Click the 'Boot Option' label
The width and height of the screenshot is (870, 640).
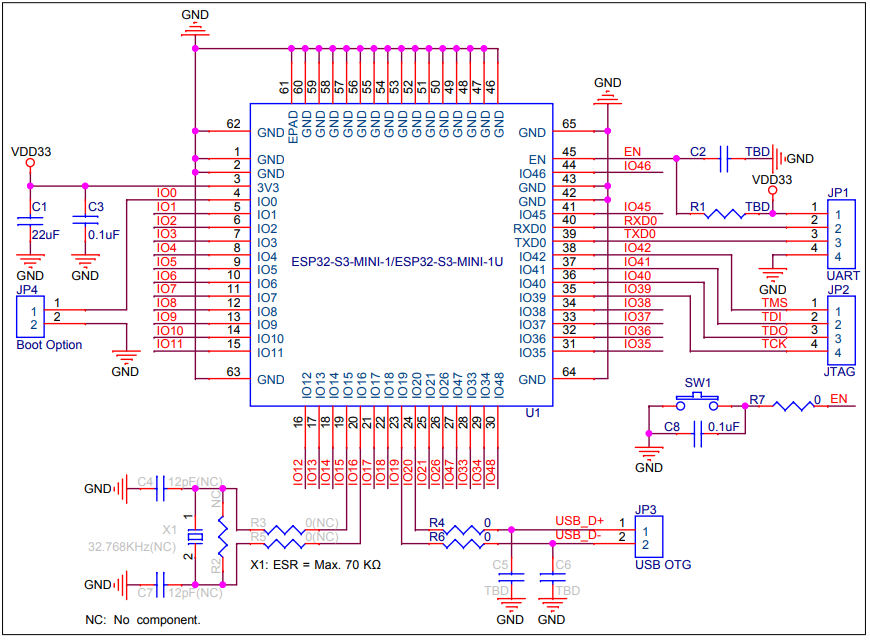coord(49,345)
